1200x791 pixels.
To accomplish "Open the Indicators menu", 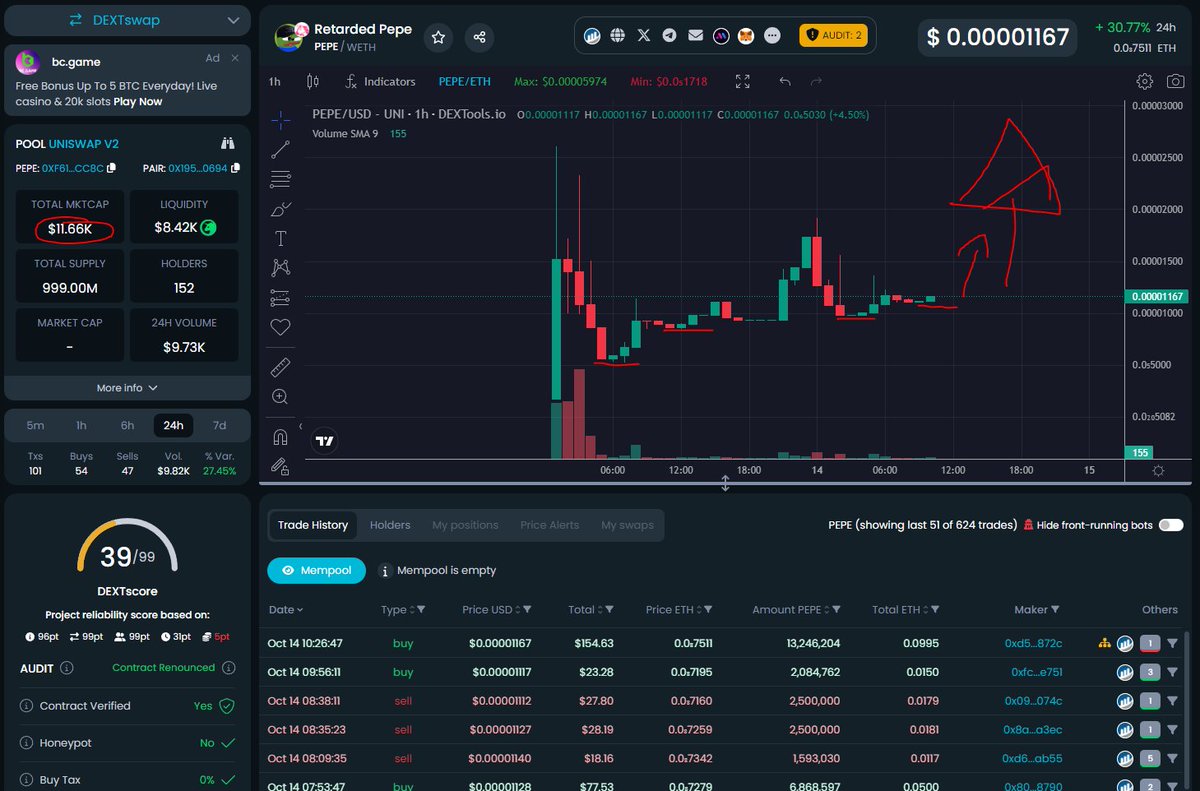I will coord(380,81).
